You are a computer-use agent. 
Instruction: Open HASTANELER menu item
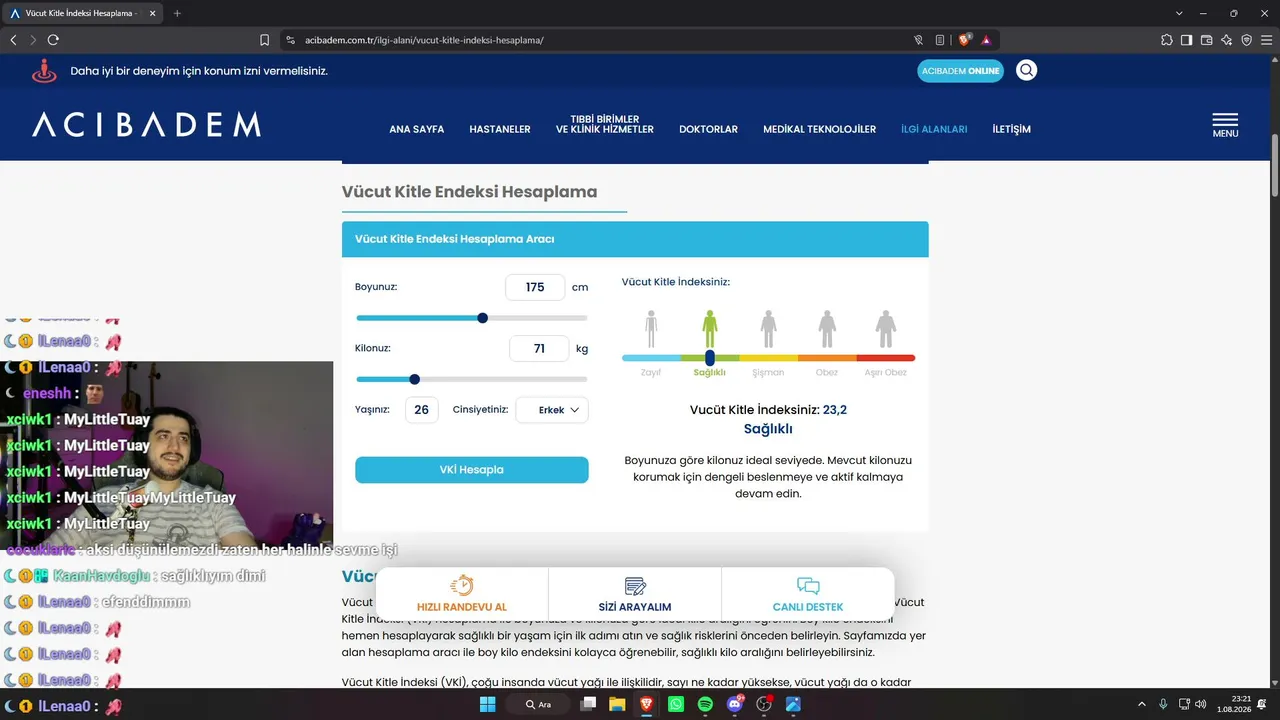tap(500, 129)
